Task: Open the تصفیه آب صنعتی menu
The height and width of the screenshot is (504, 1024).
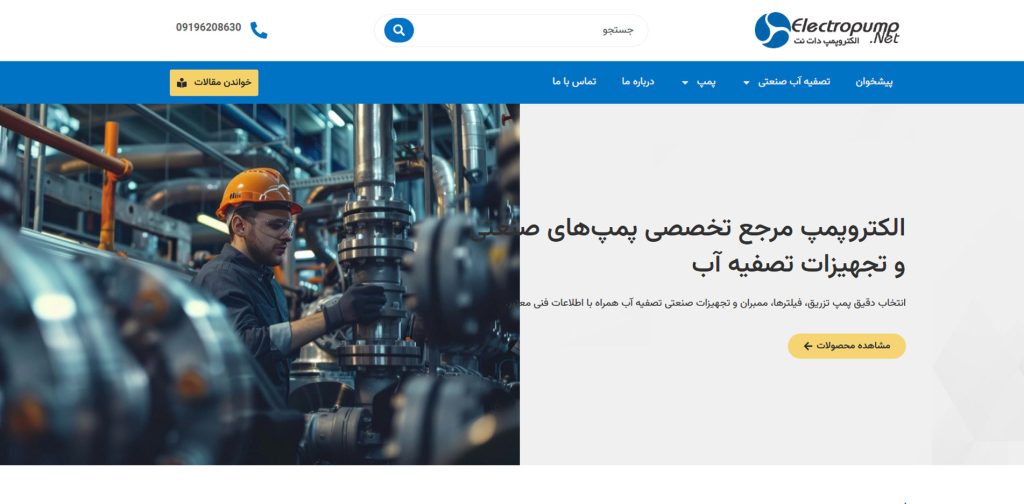Action: [793, 82]
